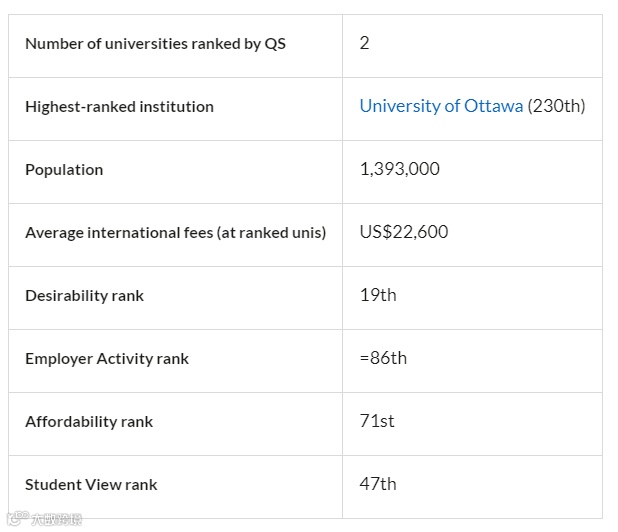This screenshot has height=532, width=618.
Task: Click the US$22,600 fee value
Action: (404, 232)
